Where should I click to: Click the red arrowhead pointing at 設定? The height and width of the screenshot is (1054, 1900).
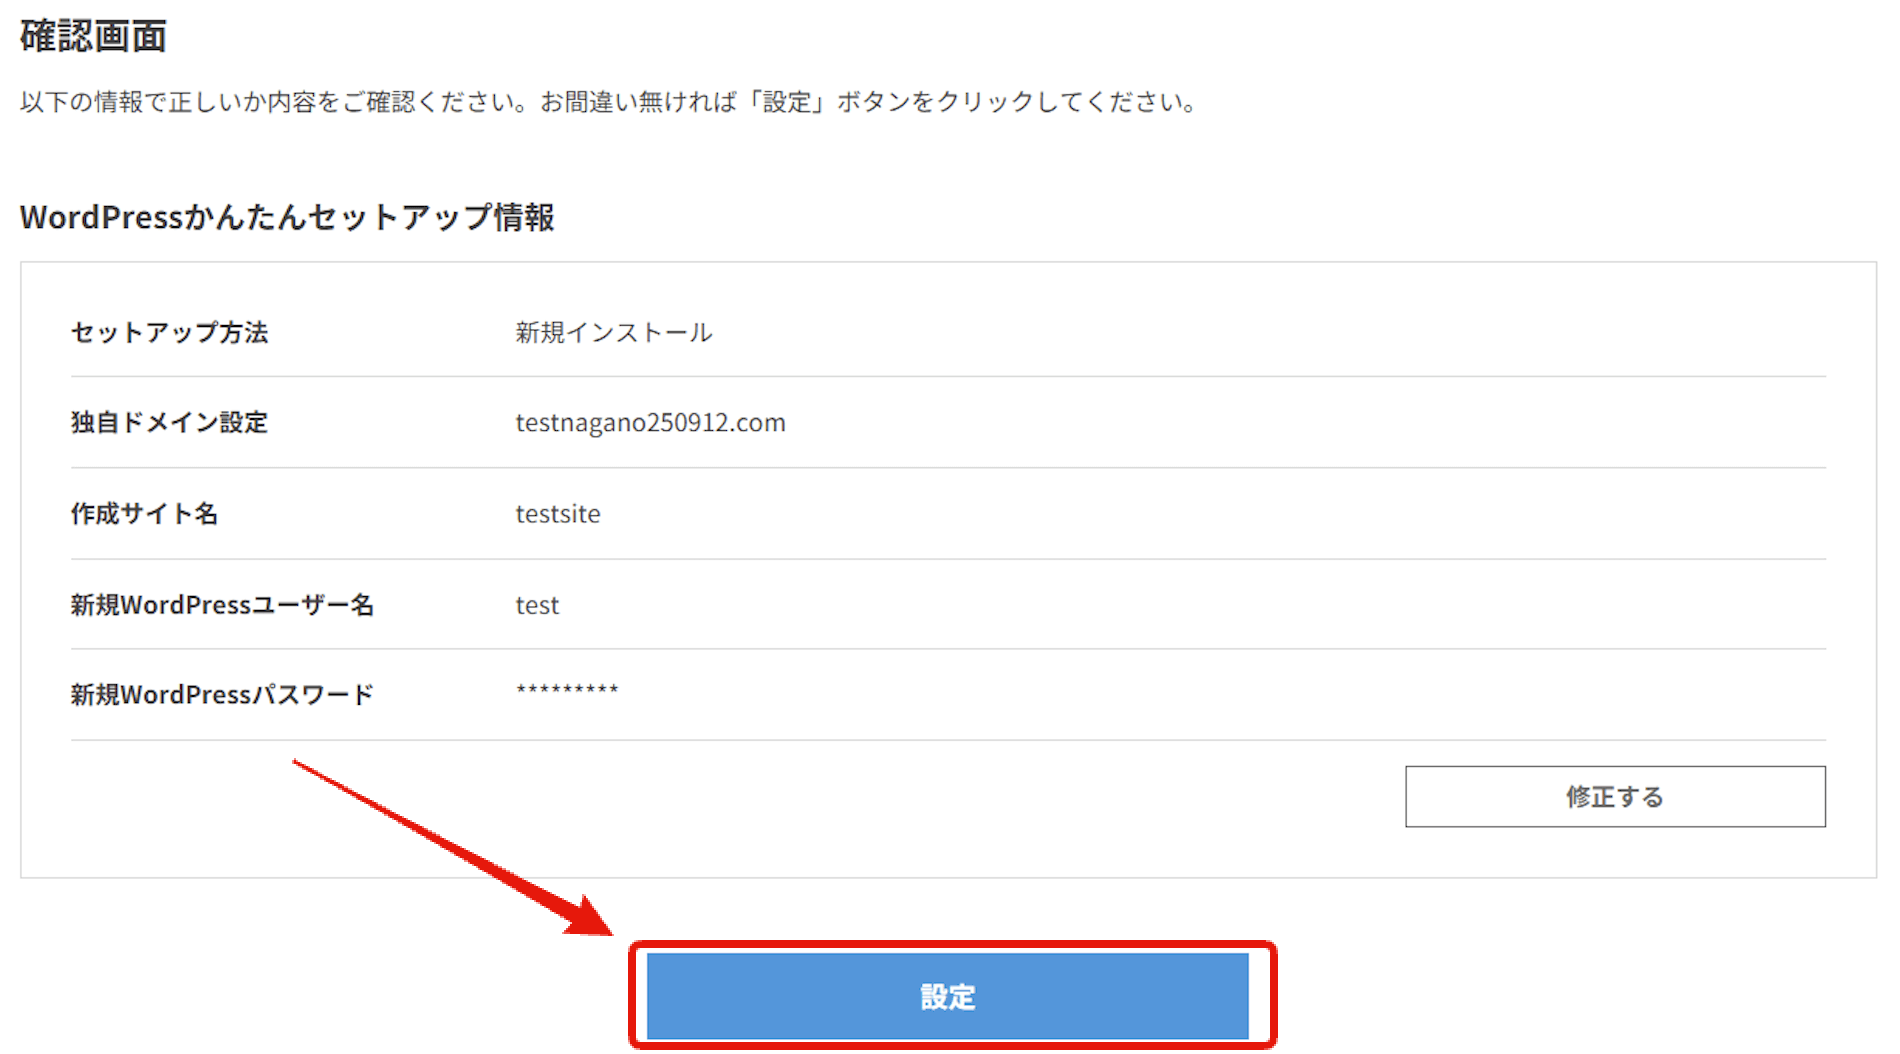click(x=590, y=915)
